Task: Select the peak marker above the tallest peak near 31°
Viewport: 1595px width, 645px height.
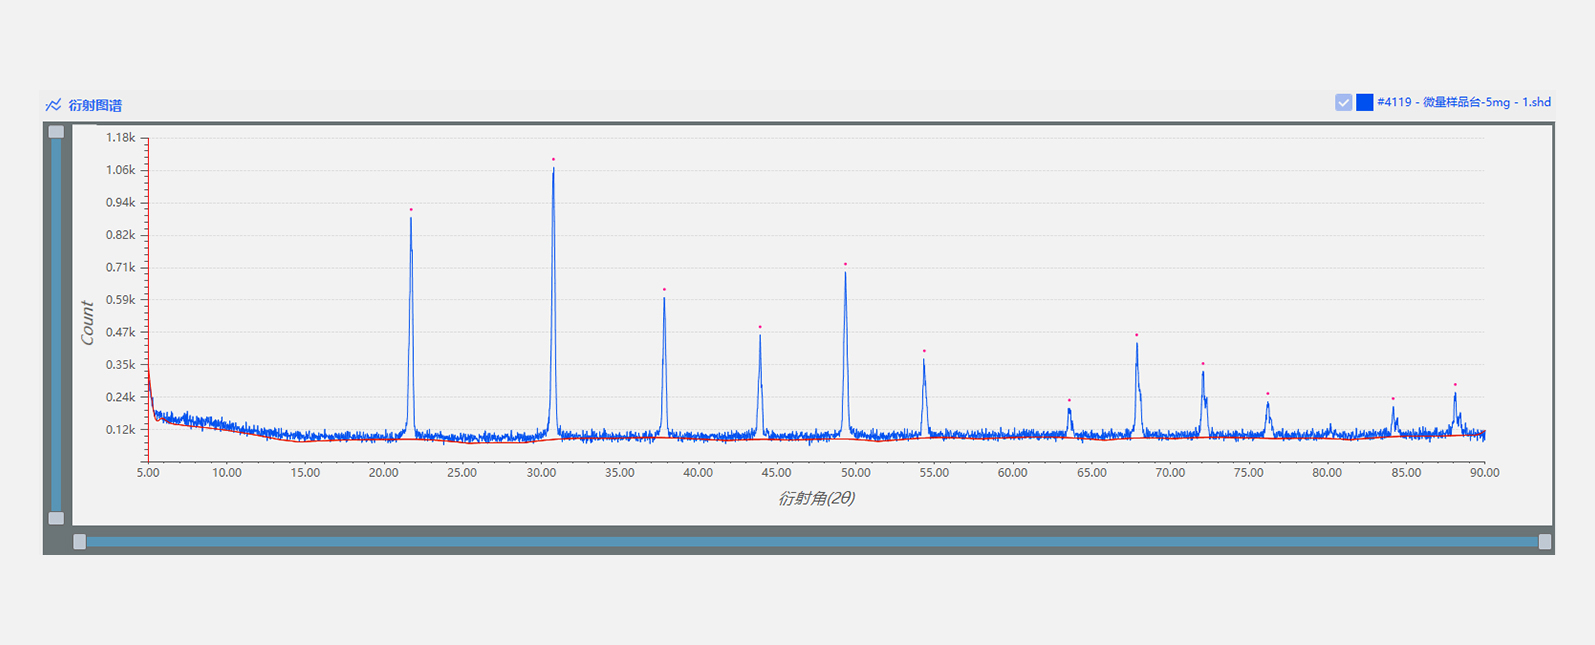Action: click(x=553, y=159)
